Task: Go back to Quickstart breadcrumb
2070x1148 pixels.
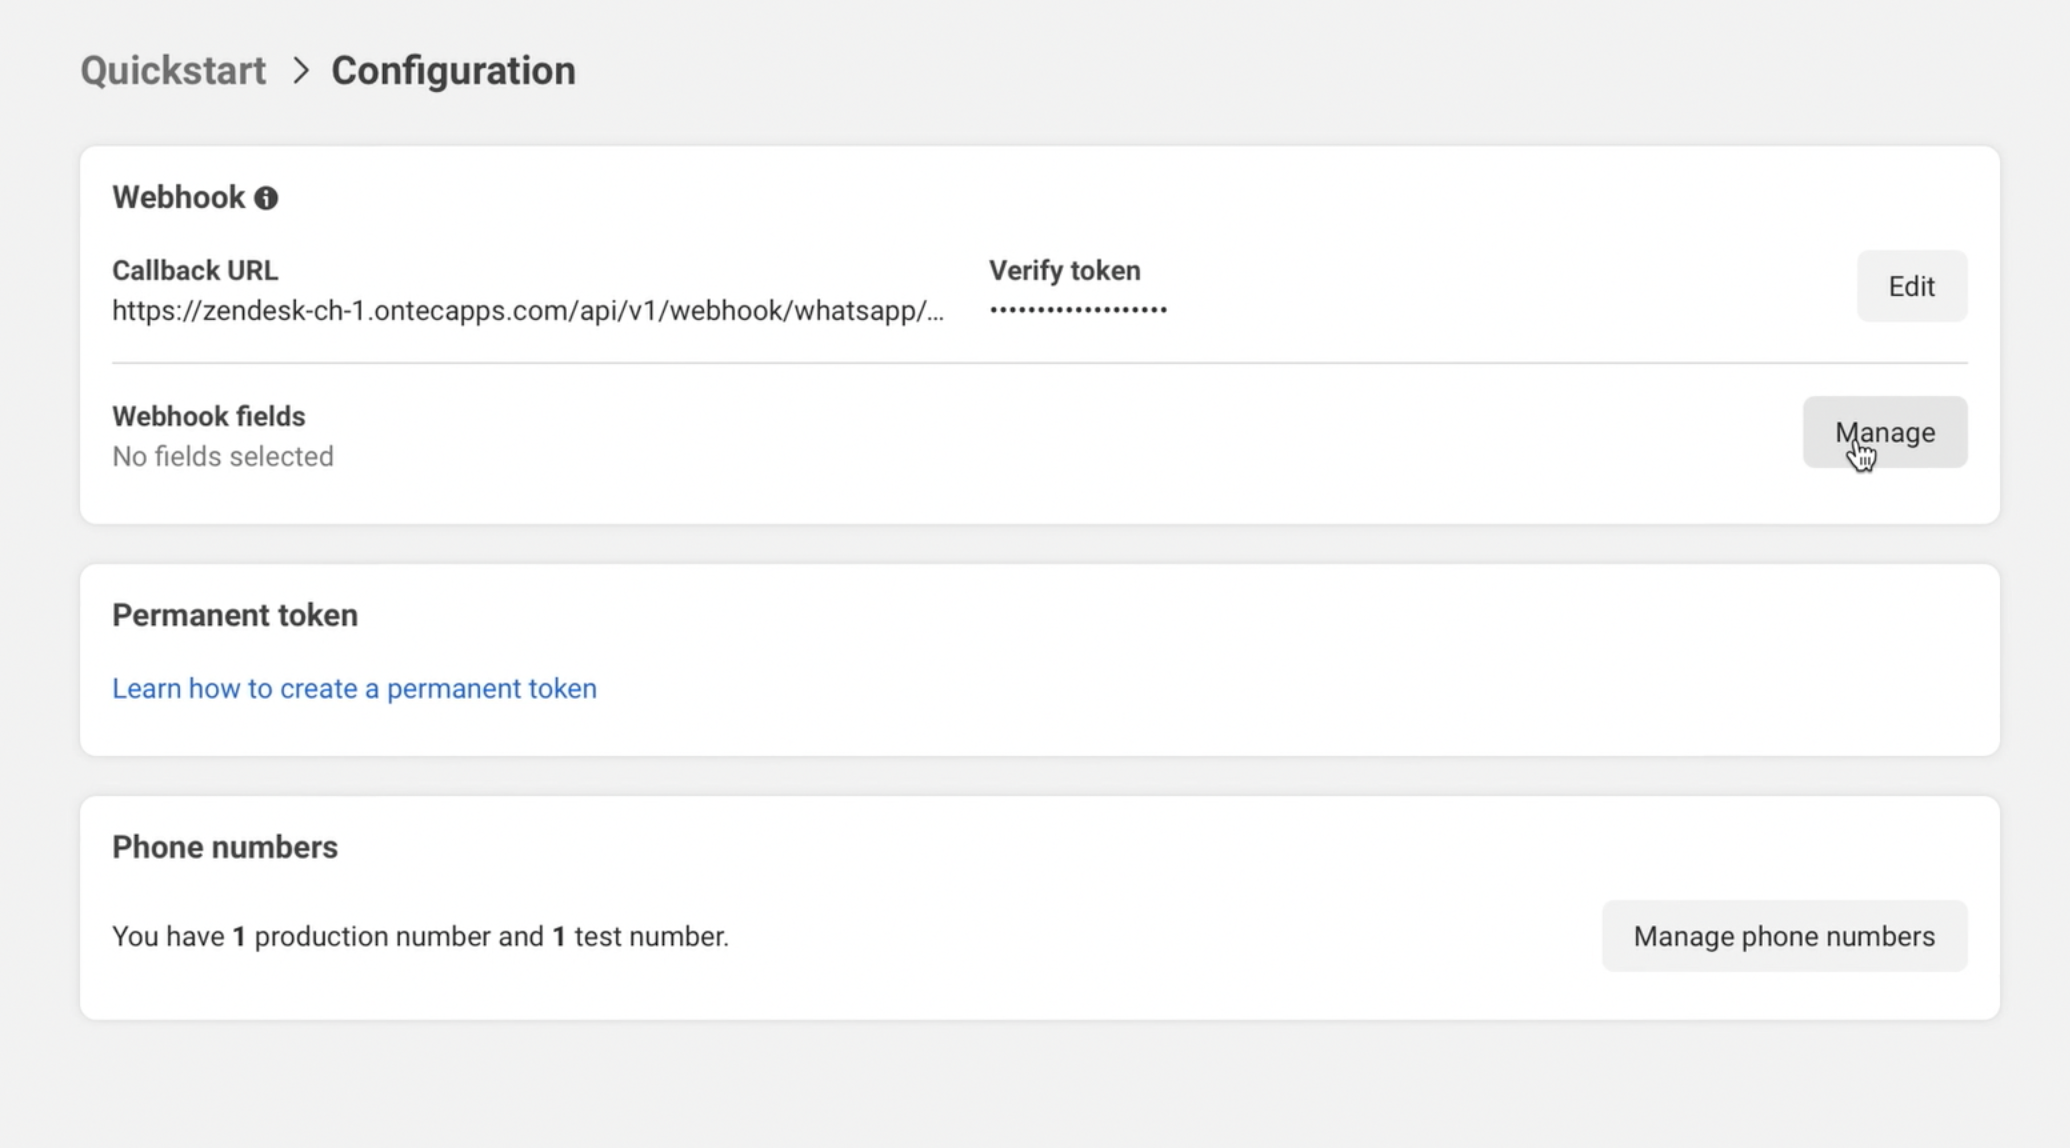Action: [173, 71]
